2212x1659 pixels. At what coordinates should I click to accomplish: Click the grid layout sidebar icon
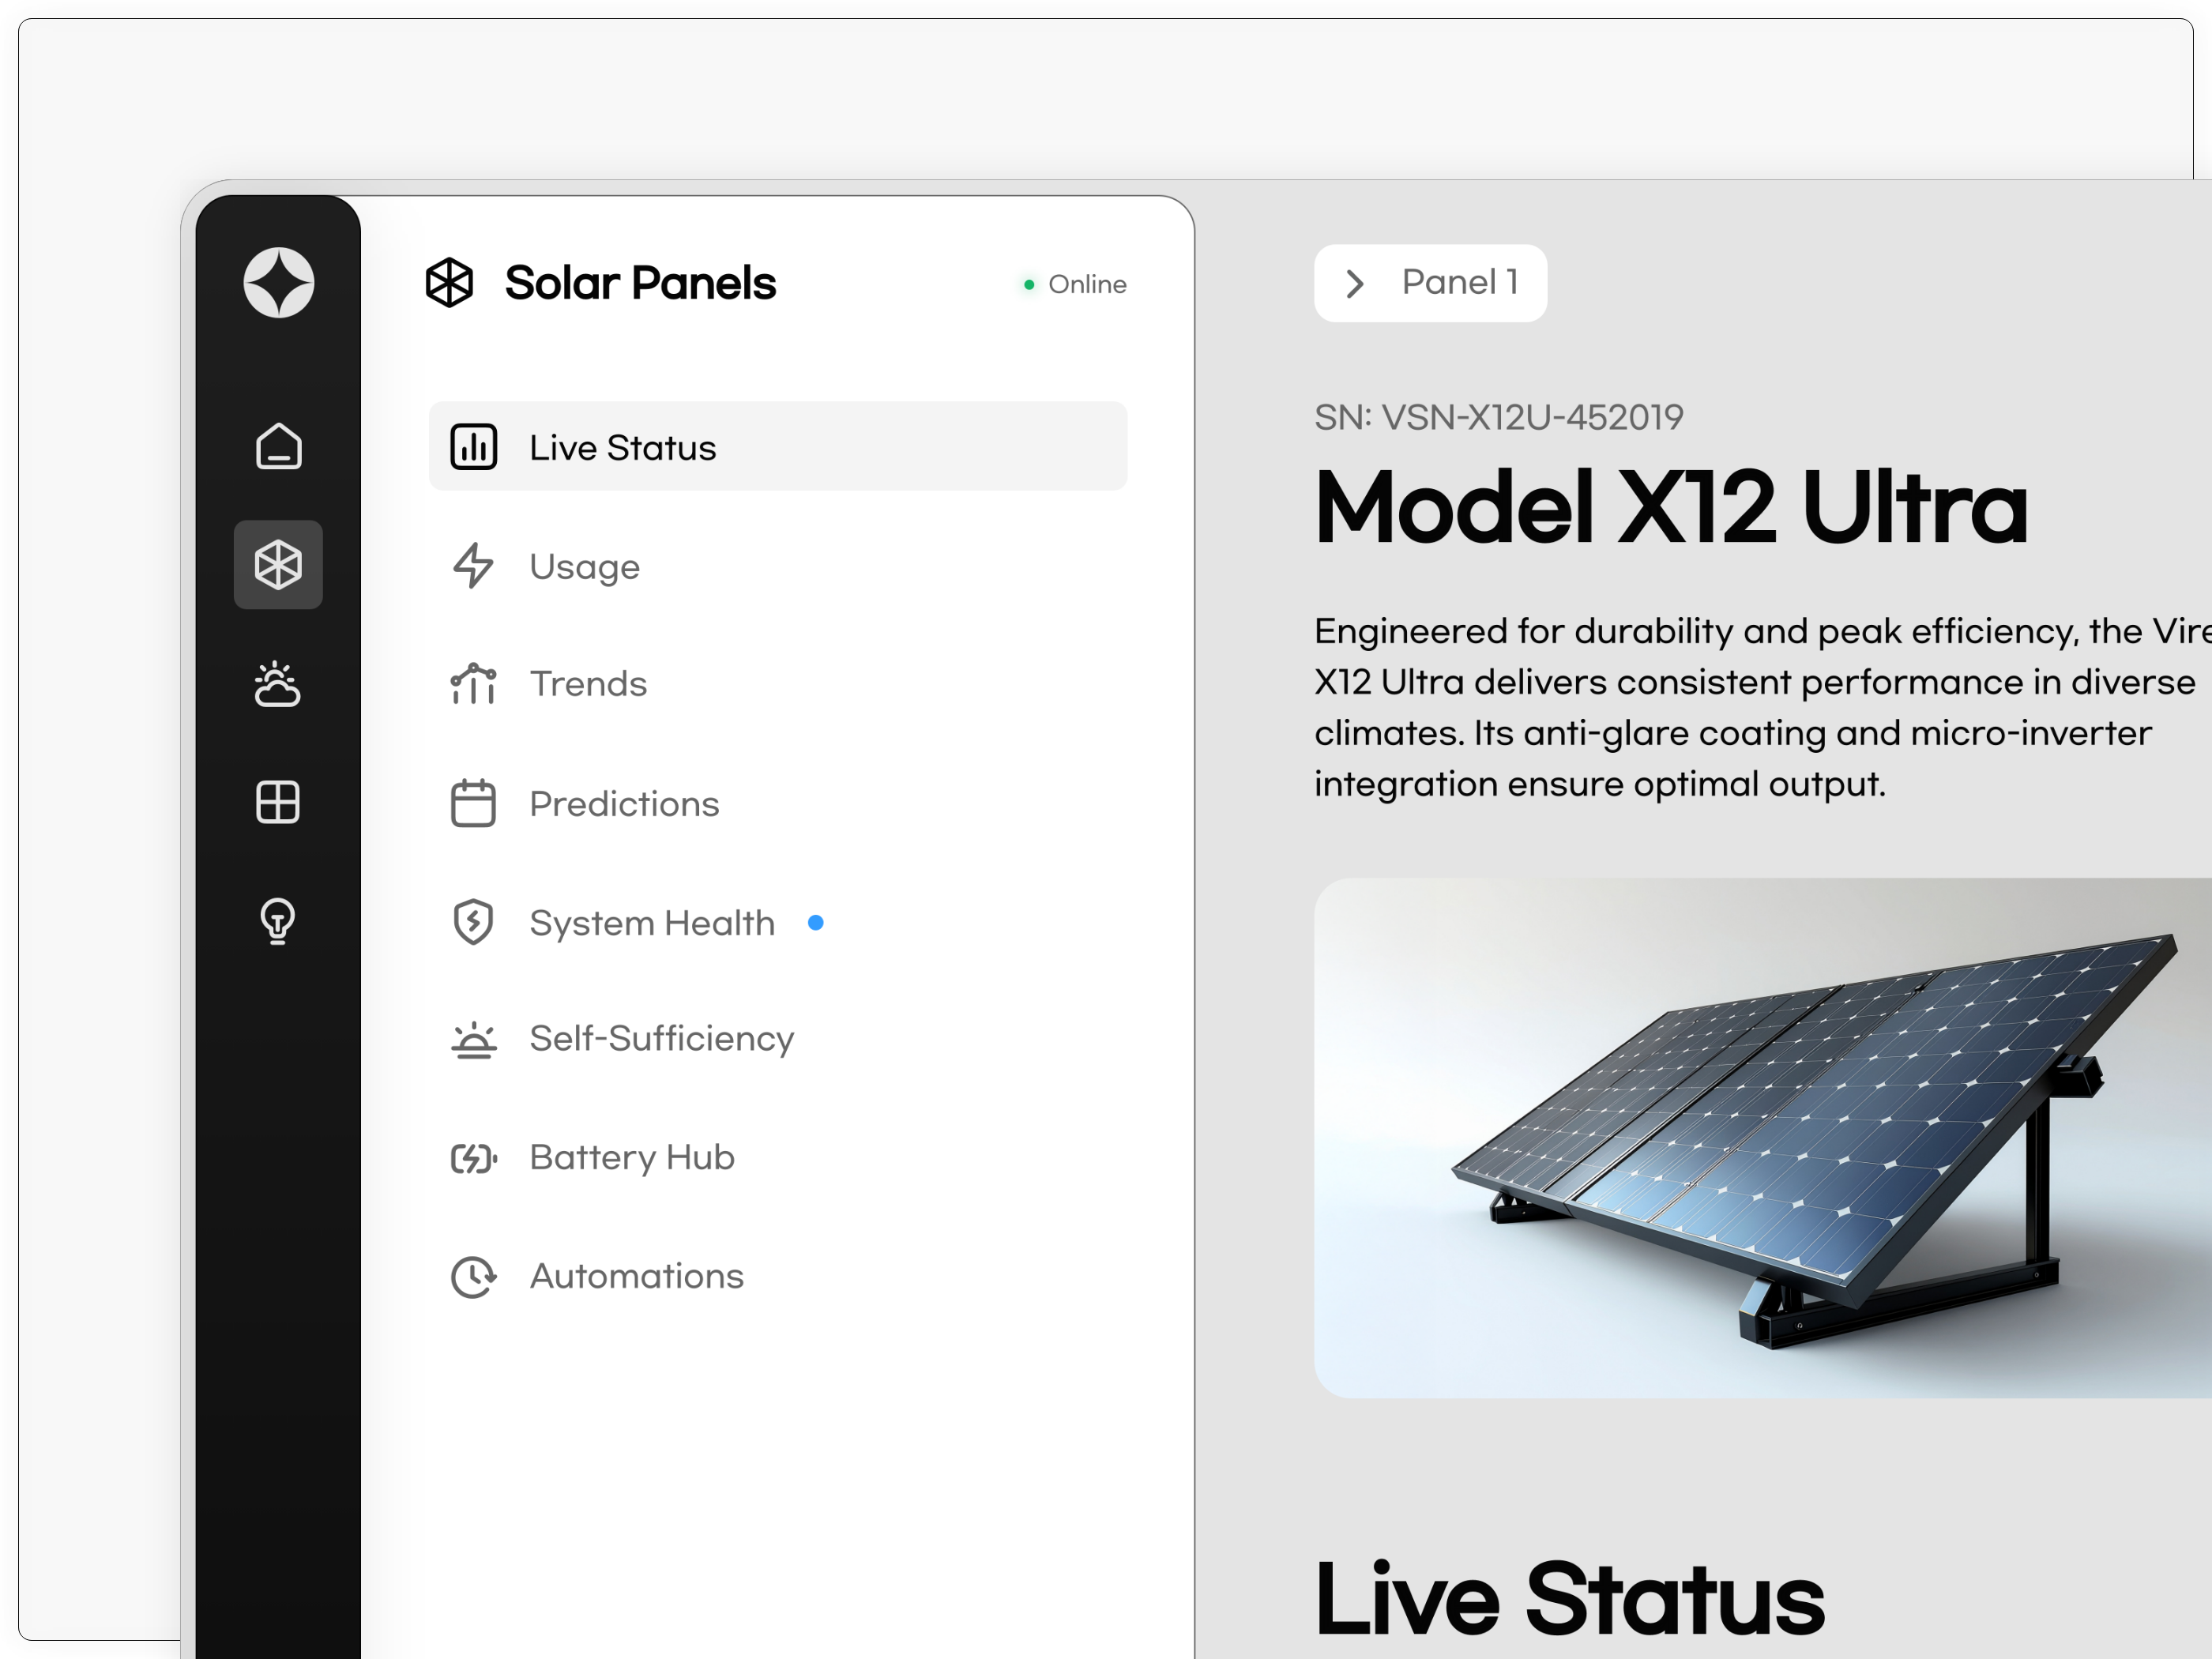click(278, 802)
